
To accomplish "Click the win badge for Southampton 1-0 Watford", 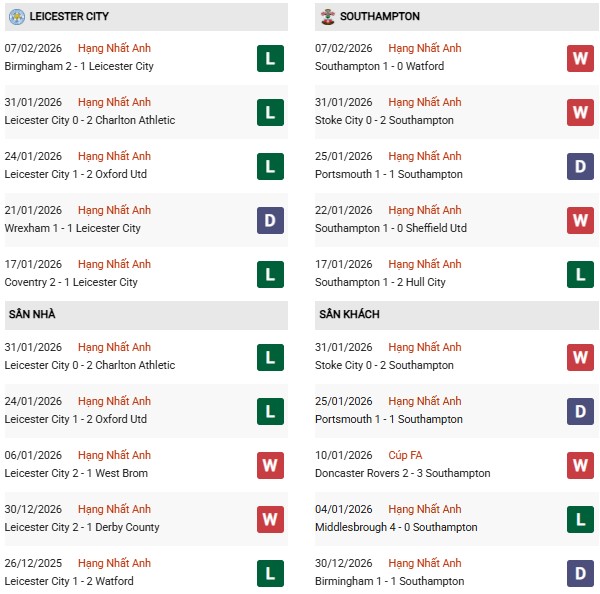I will coord(580,58).
